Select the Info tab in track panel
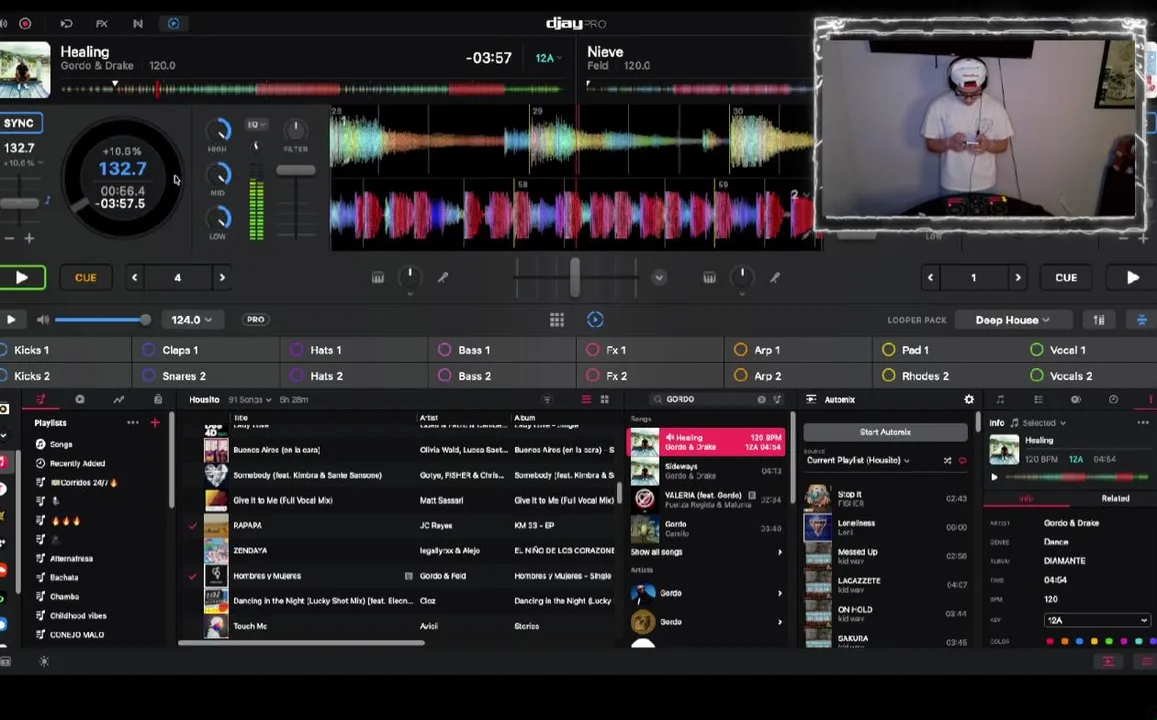The image size is (1157, 720). coord(1026,499)
